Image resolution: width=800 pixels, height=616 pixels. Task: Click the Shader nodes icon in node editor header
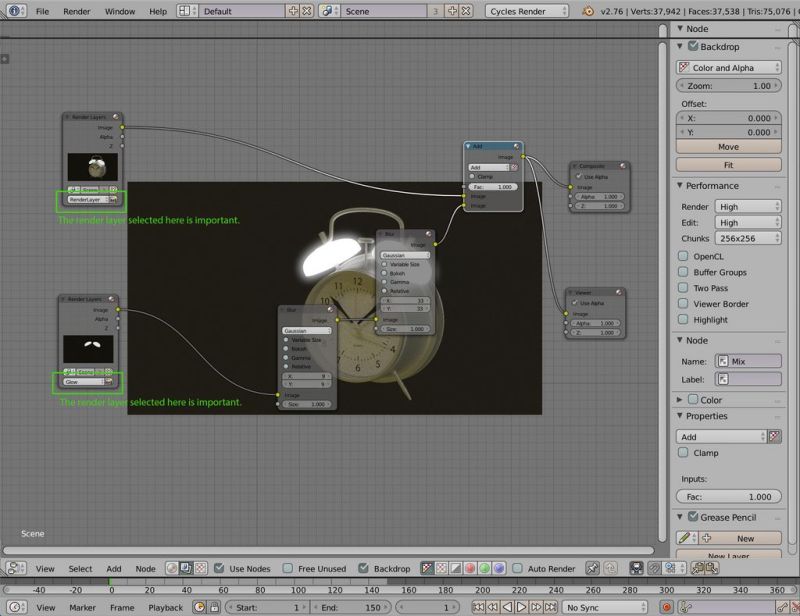[x=172, y=568]
